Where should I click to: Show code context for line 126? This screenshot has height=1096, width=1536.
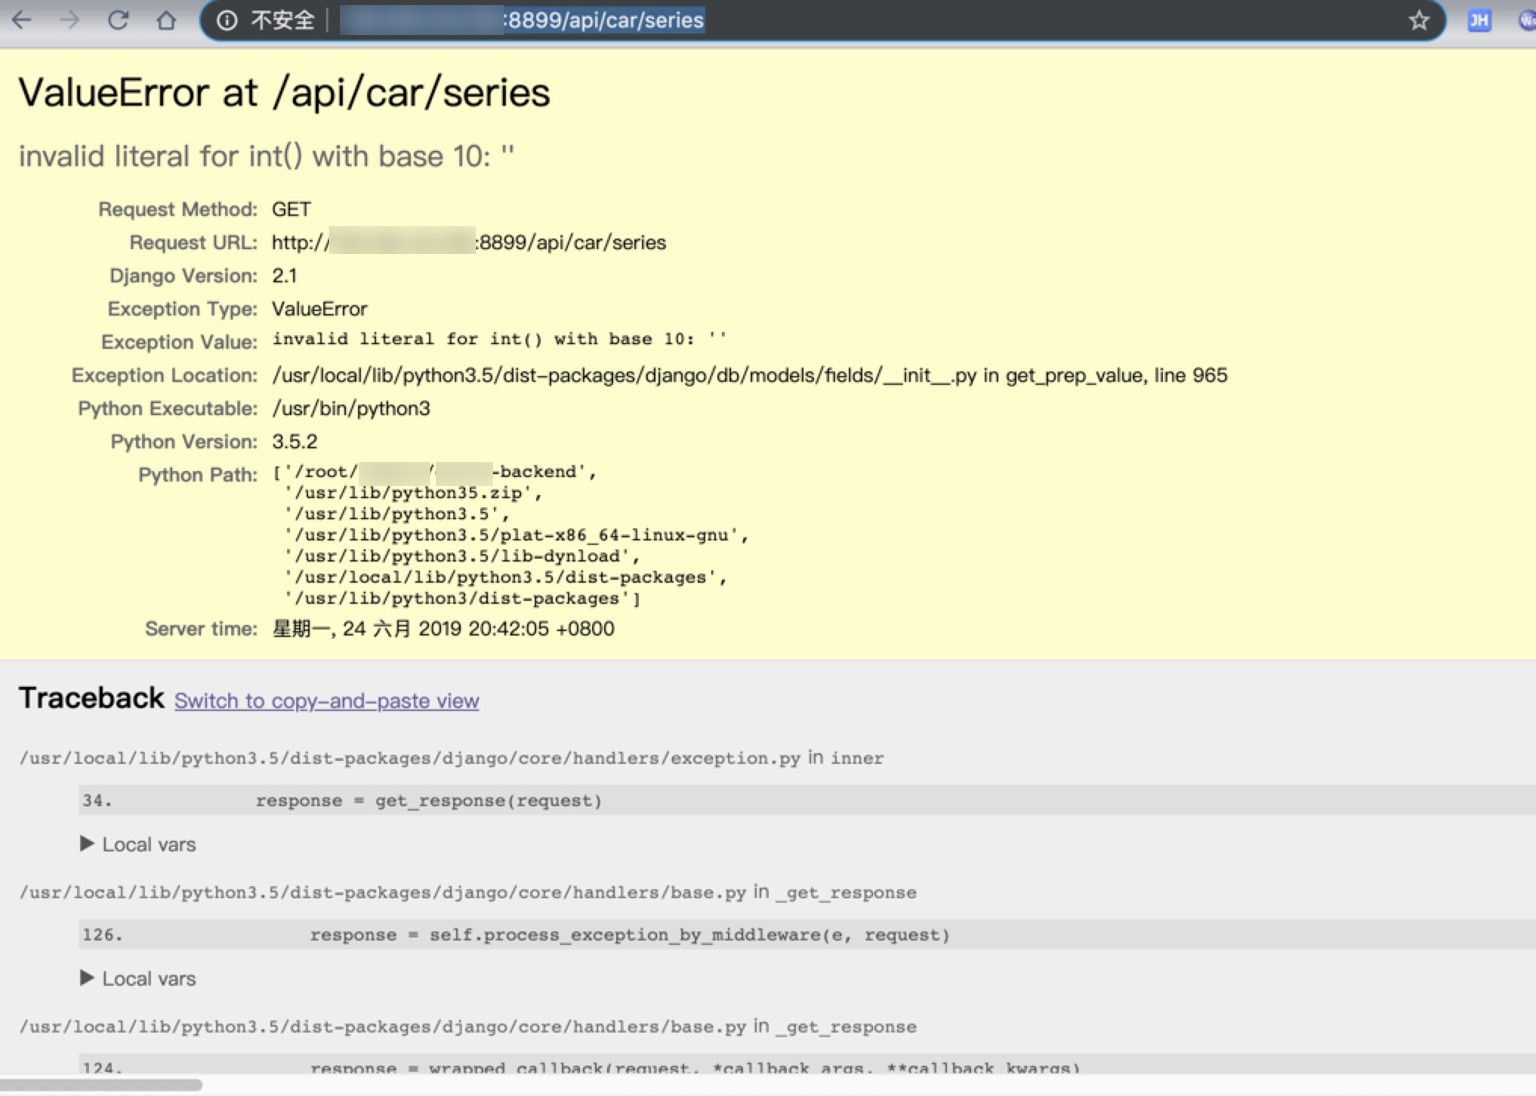[x=630, y=935]
